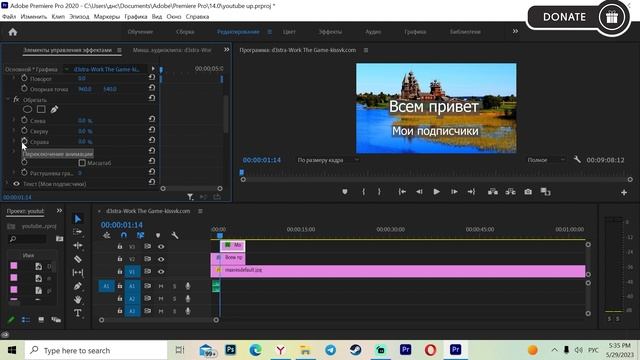
Task: Create ellipse mask under Обрезать effect
Action: tap(27, 109)
